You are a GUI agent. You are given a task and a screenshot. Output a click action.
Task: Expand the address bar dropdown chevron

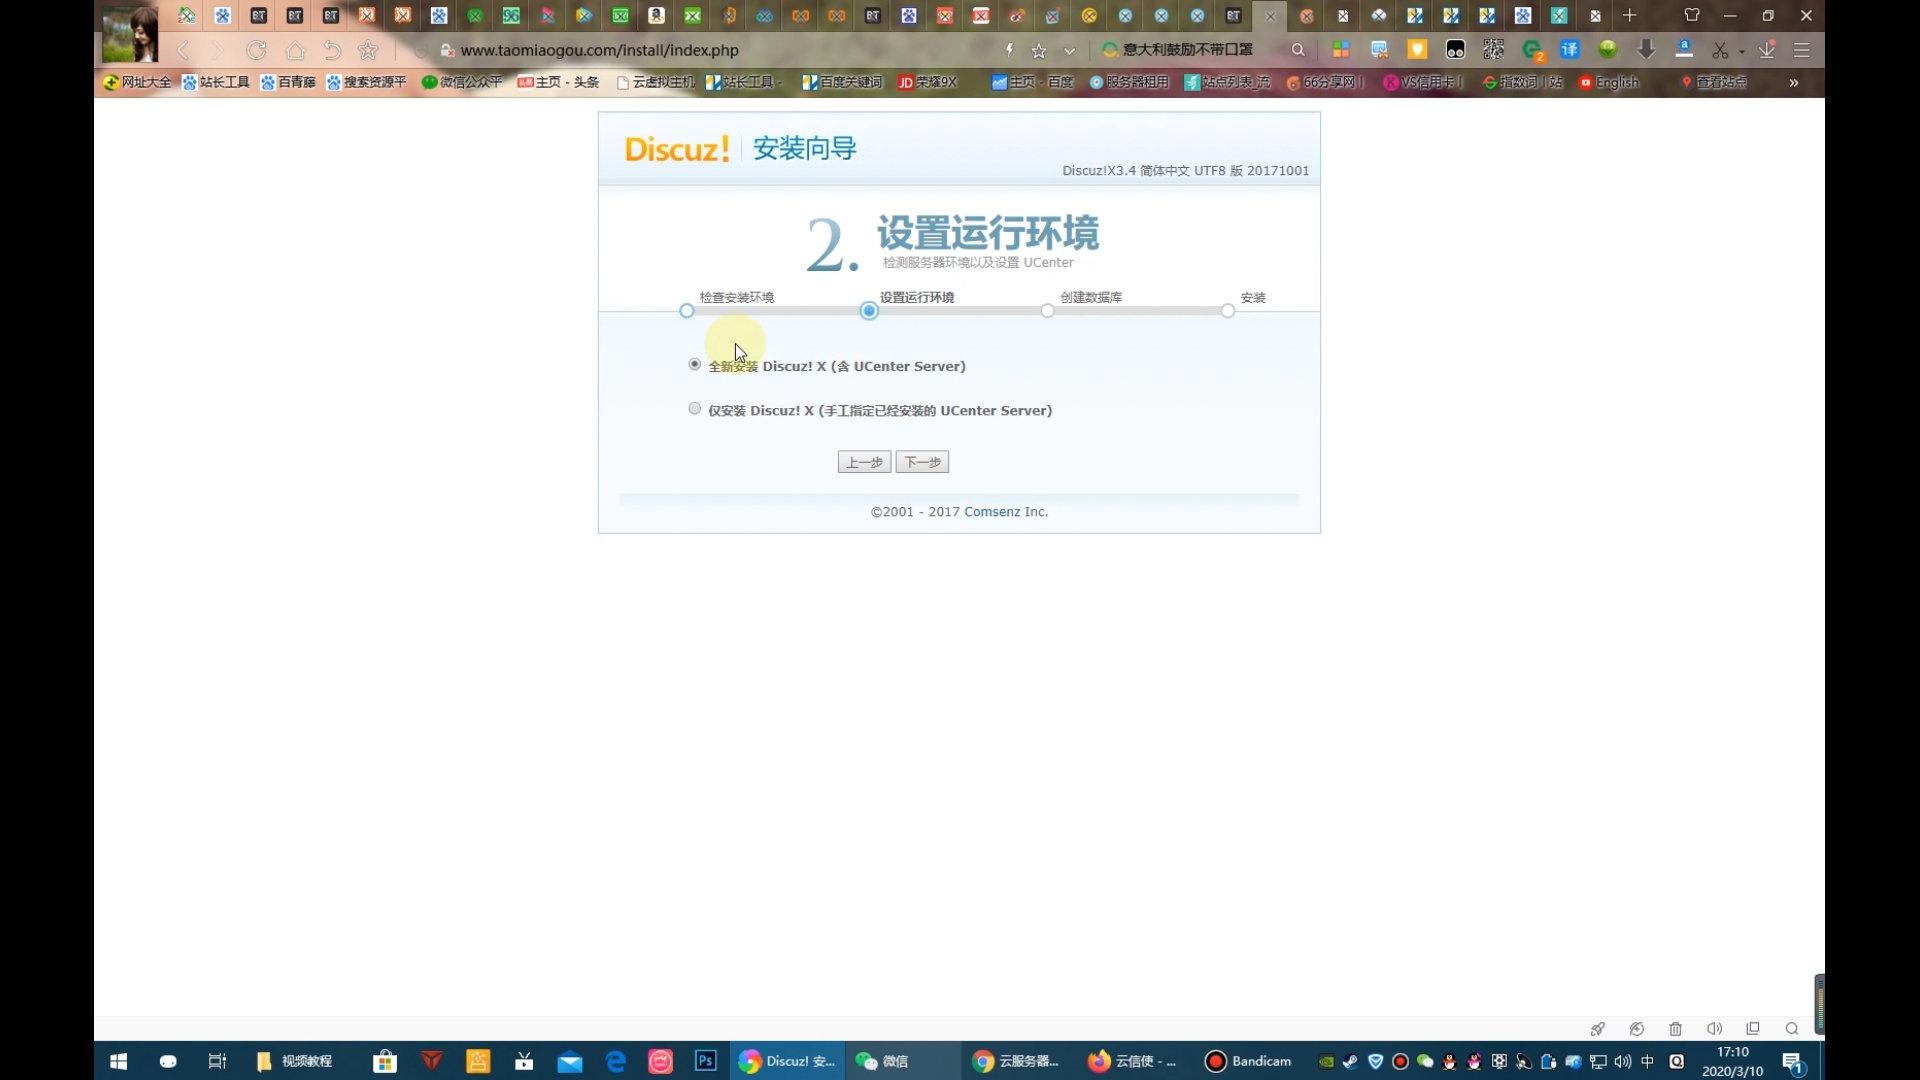1070,50
